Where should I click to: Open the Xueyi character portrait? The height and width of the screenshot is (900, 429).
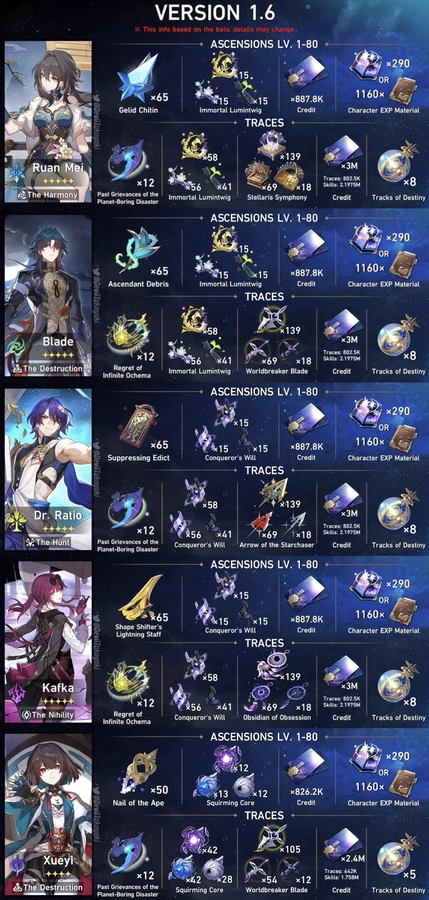(48, 814)
